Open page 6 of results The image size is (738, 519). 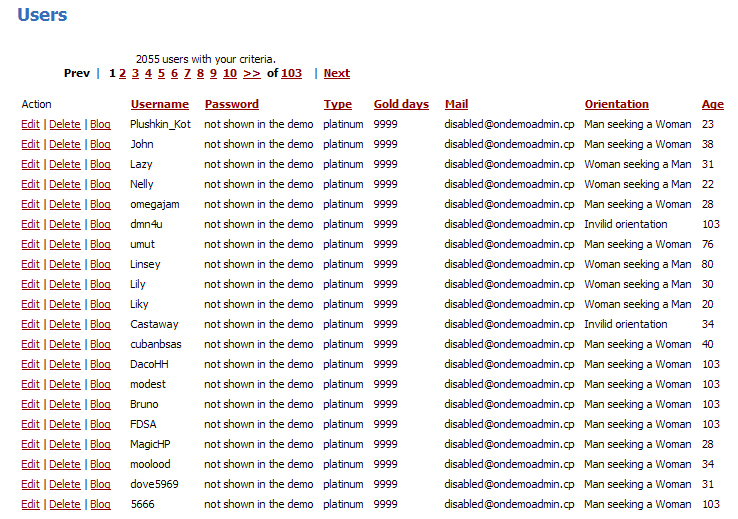(x=174, y=73)
